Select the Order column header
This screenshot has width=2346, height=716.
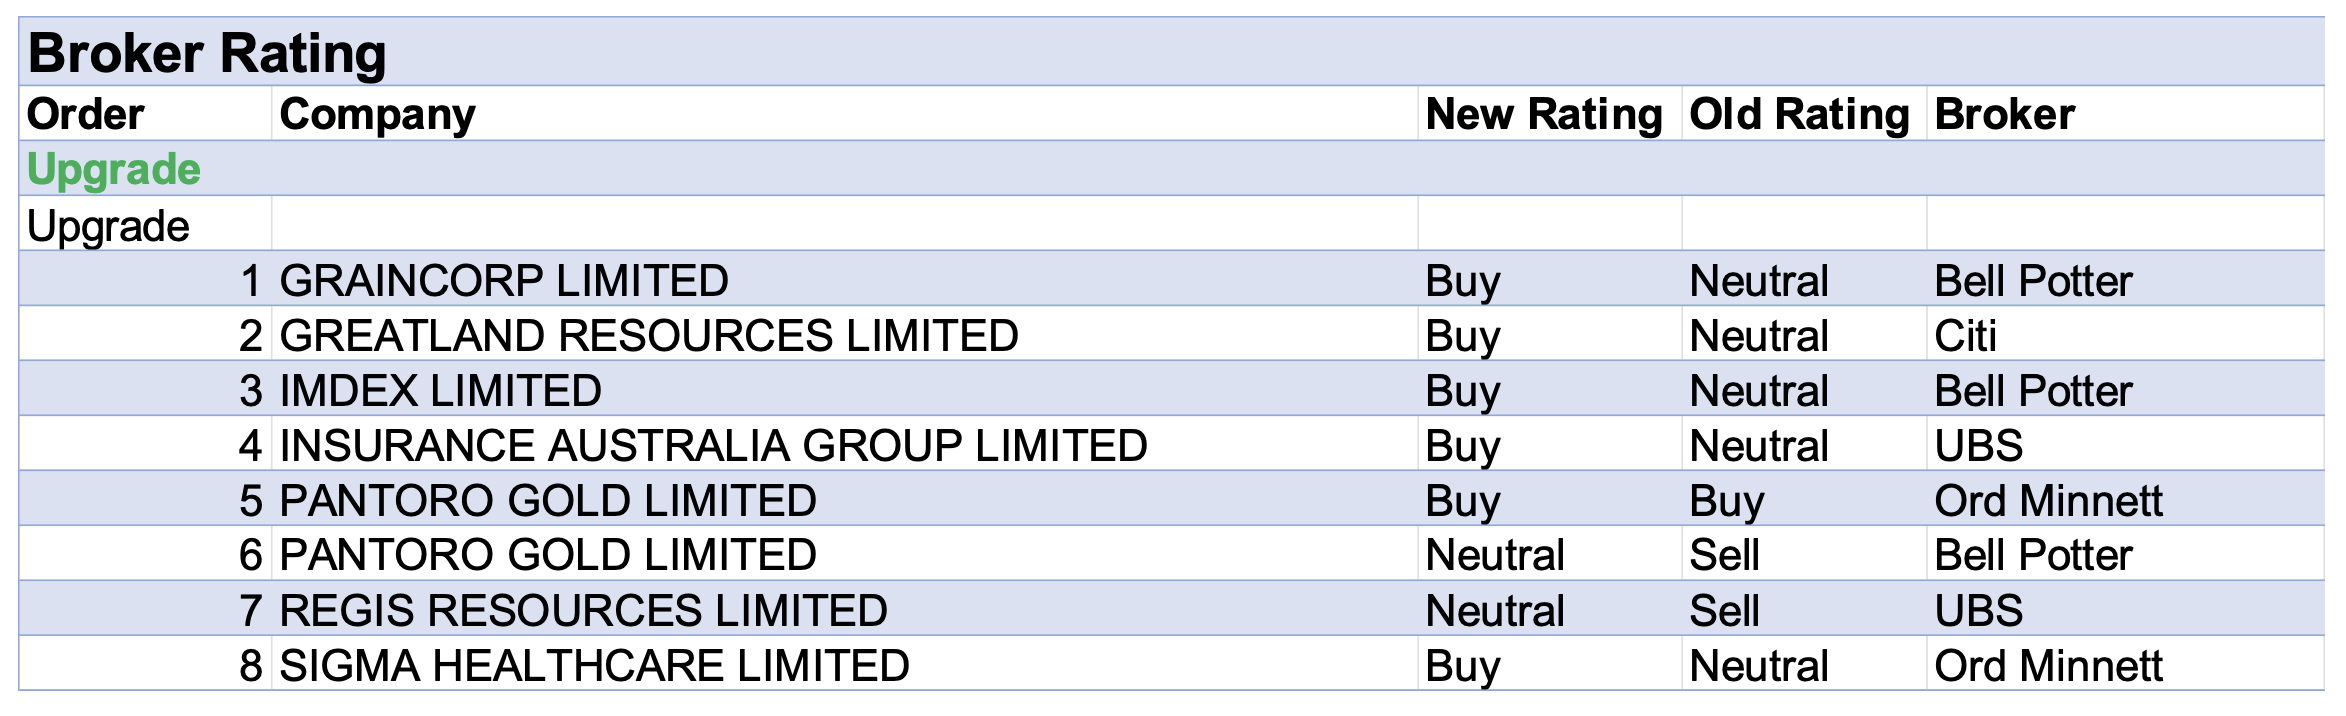[86, 114]
